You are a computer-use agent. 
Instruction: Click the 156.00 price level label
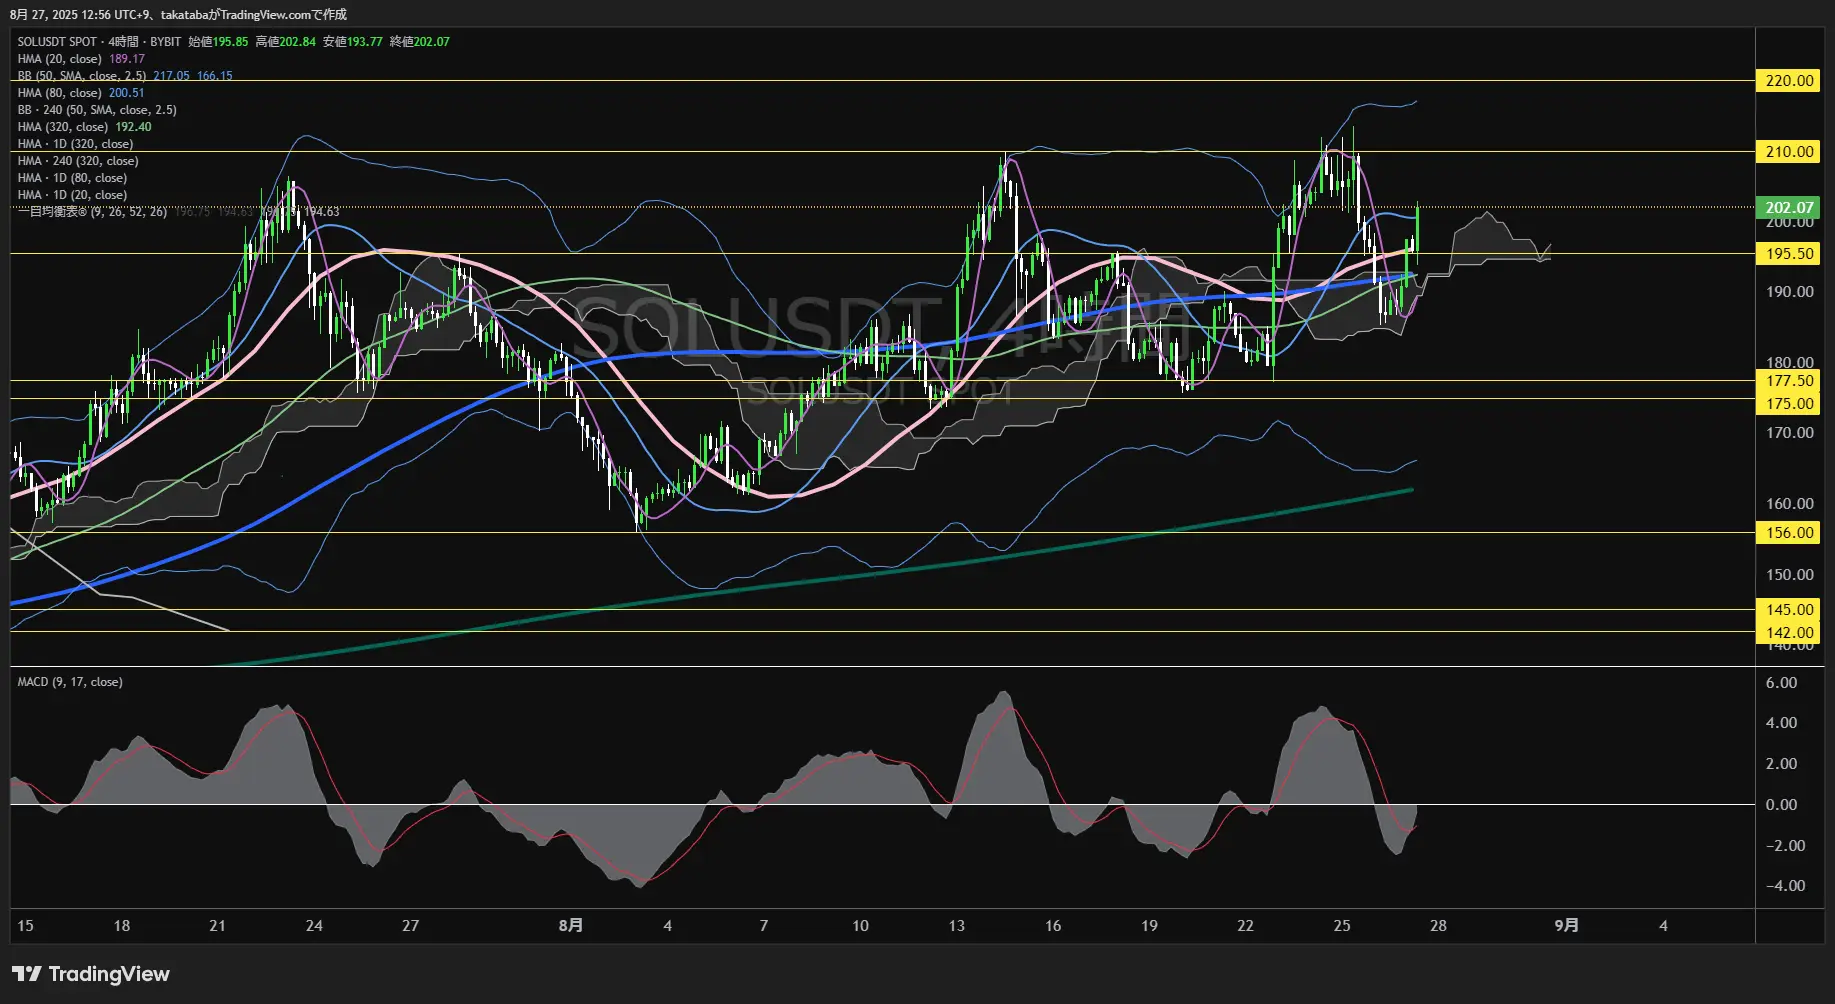[1789, 533]
